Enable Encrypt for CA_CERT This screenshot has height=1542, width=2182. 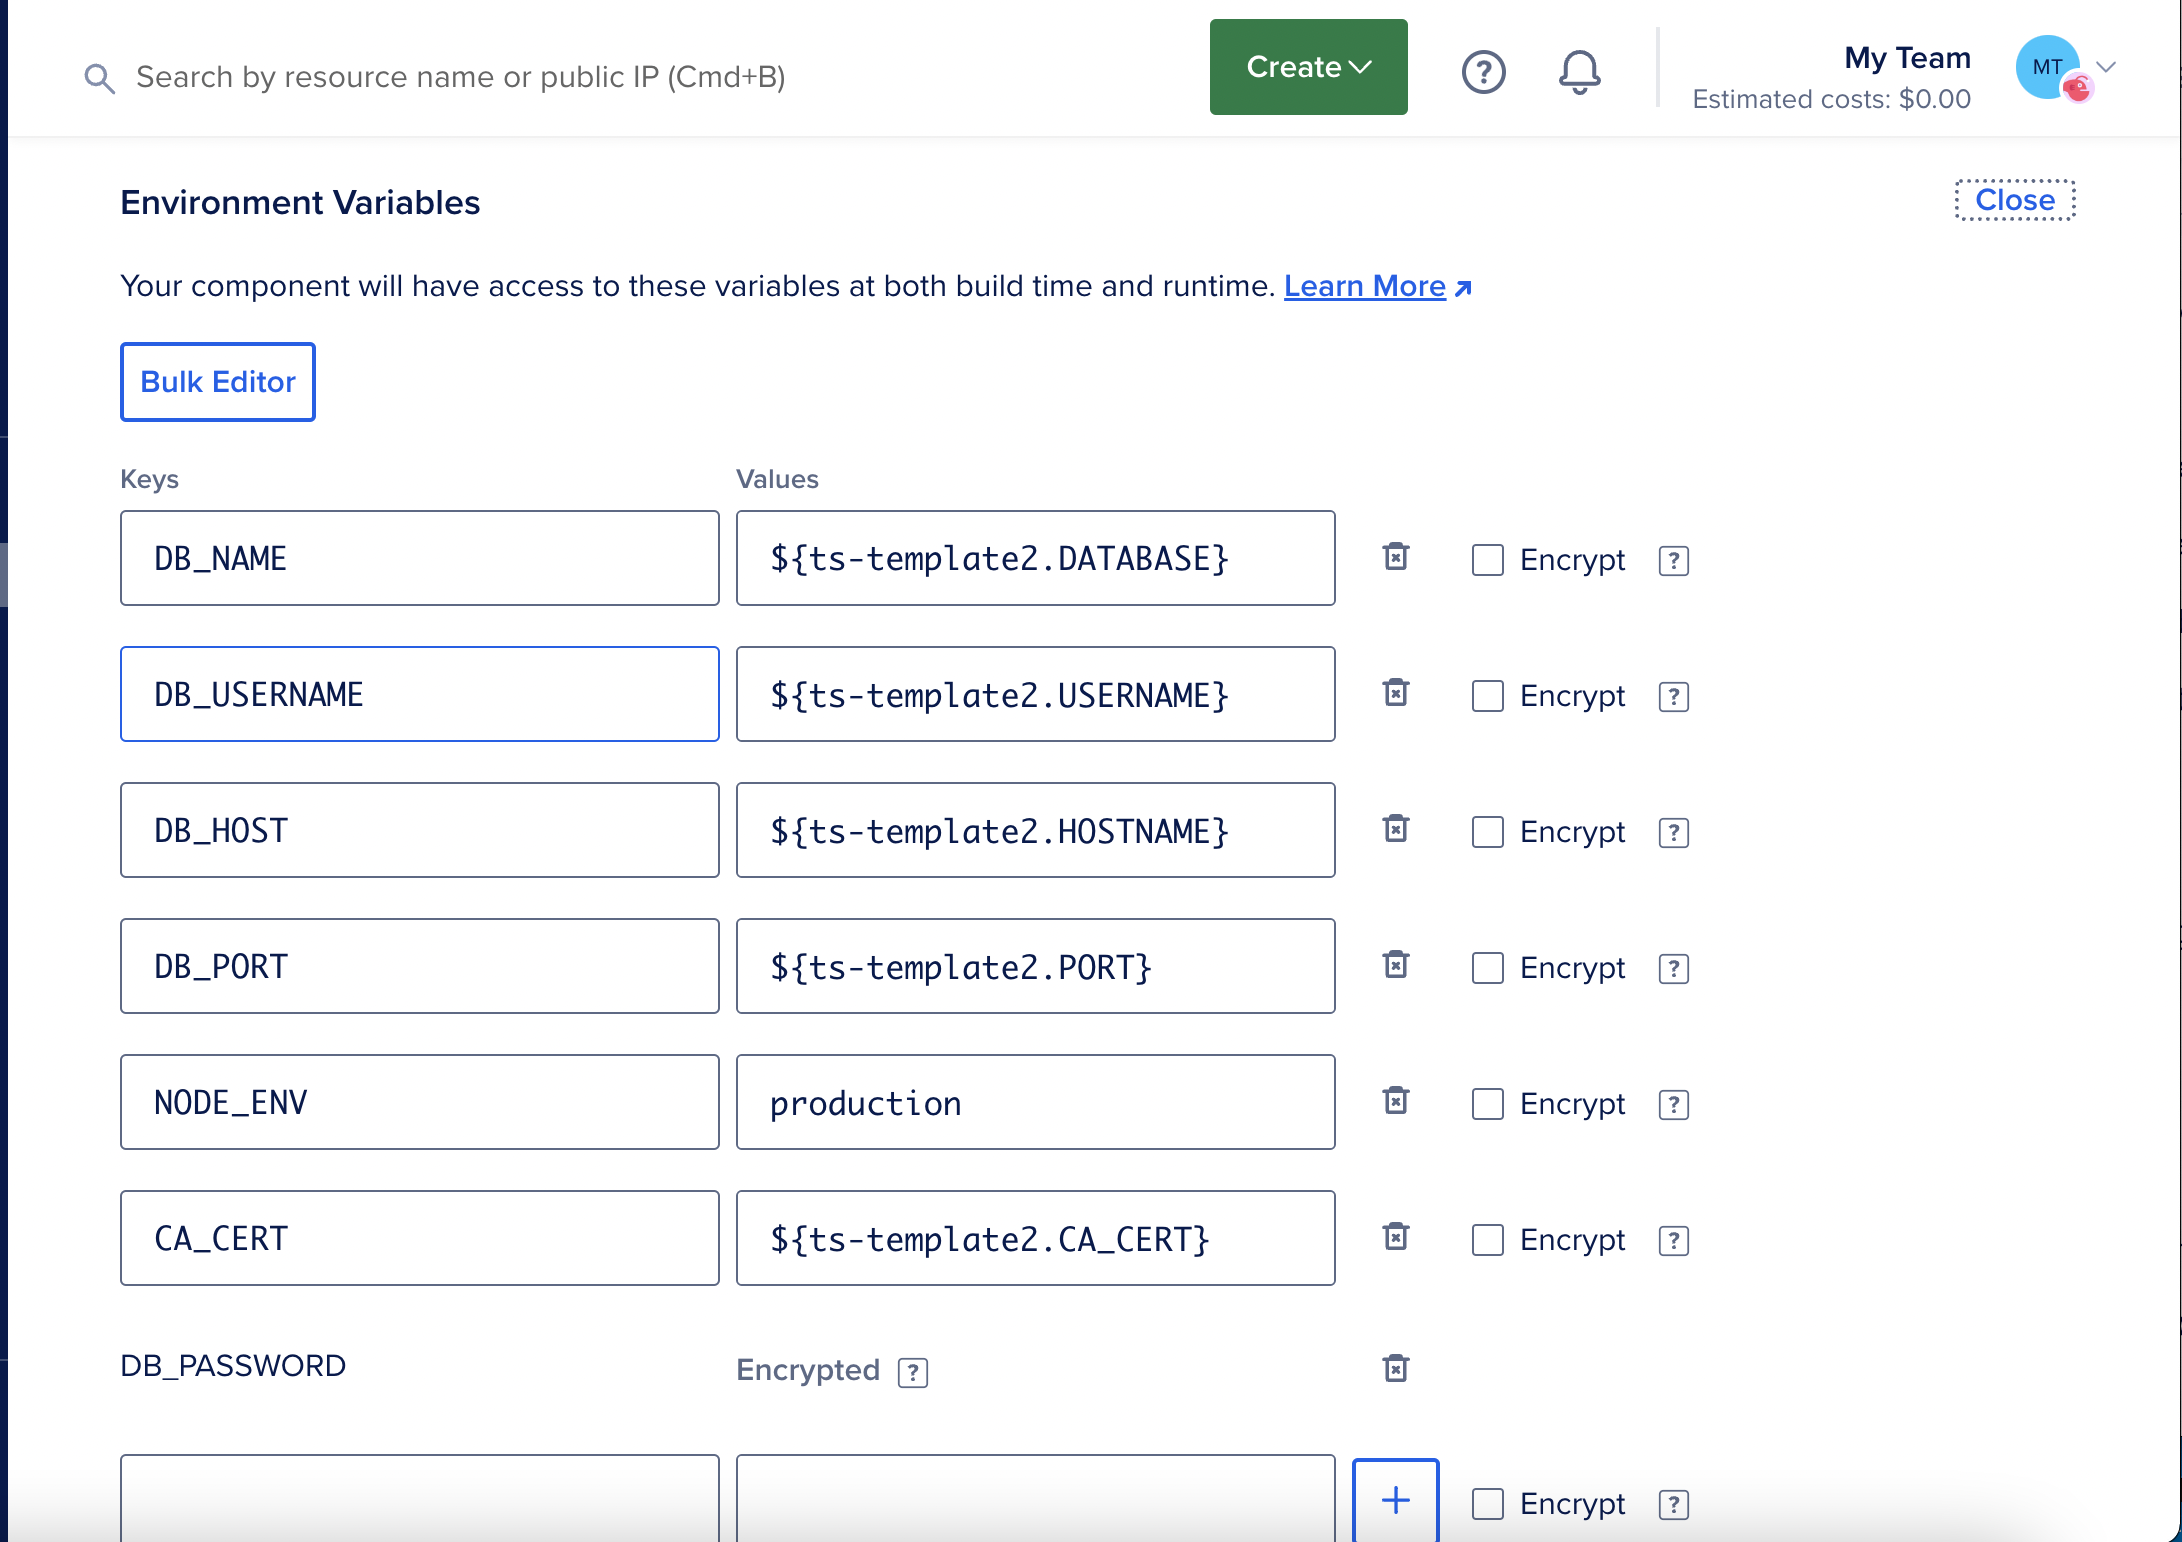(x=1488, y=1240)
